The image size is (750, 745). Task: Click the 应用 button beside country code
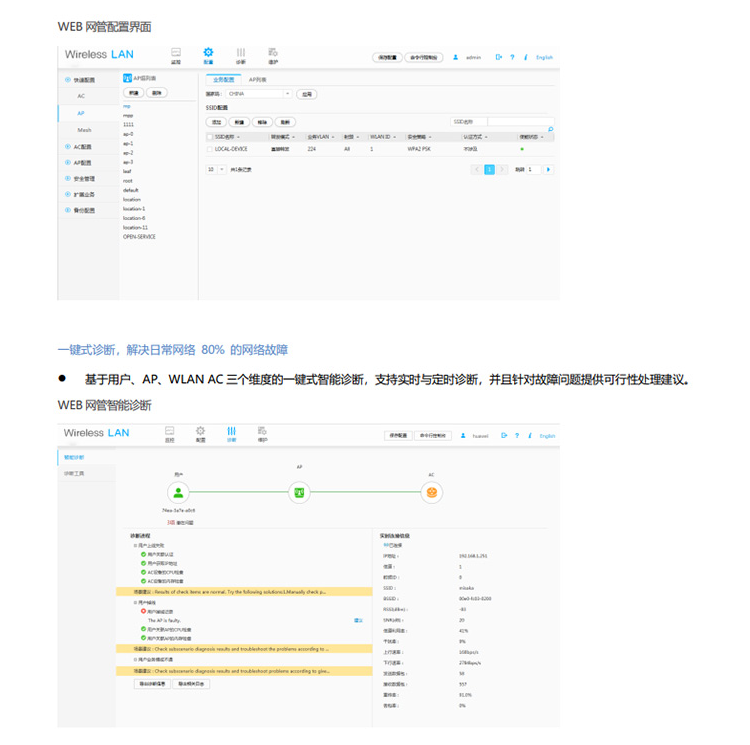(x=307, y=93)
